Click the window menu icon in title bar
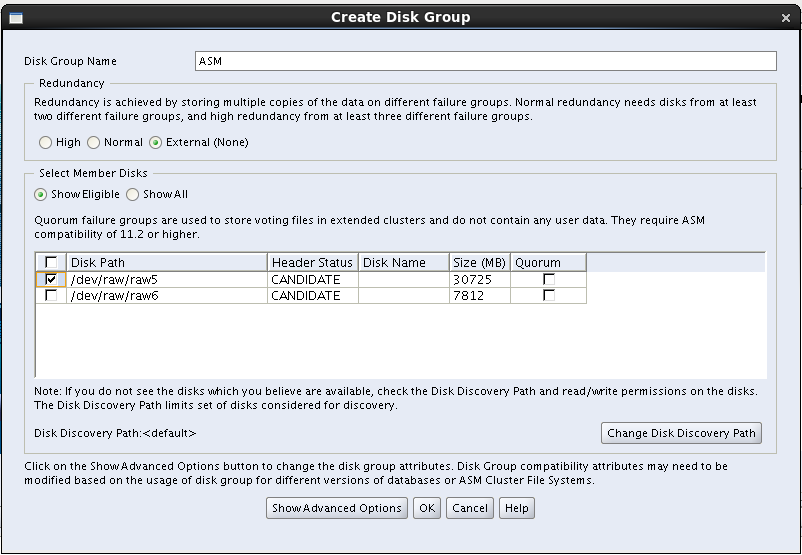 coord(13,17)
